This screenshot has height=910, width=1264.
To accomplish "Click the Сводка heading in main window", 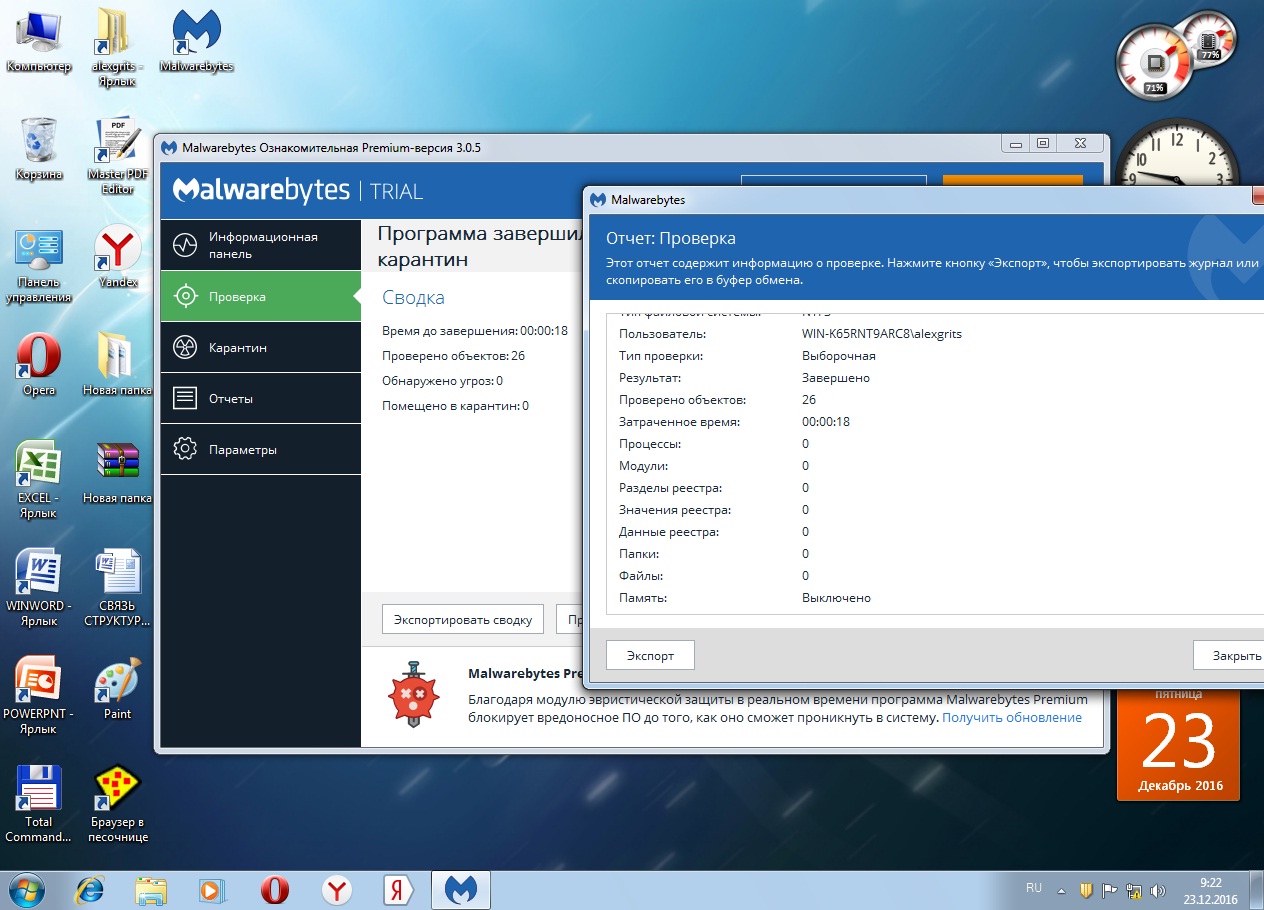I will (x=413, y=297).
